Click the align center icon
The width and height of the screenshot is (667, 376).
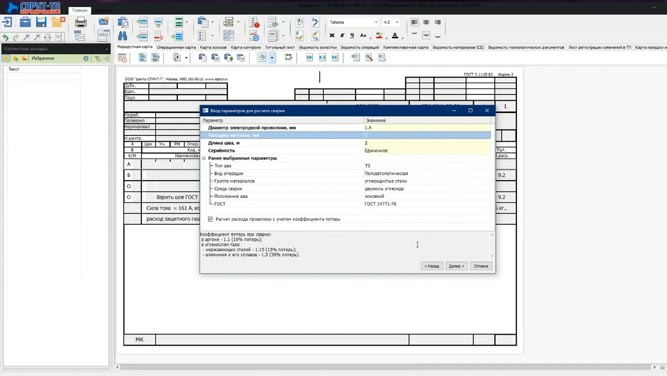click(x=426, y=22)
